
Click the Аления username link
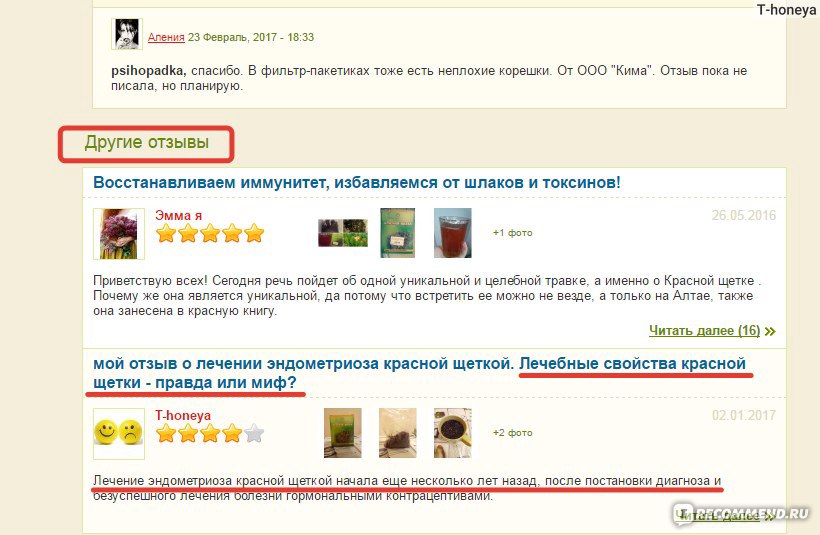pos(166,37)
